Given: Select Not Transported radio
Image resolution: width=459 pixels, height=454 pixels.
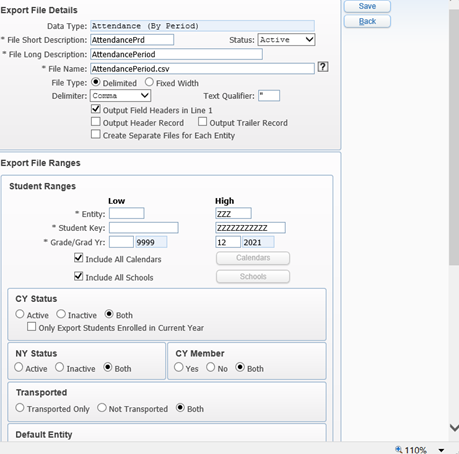Looking at the screenshot, I should tap(102, 407).
